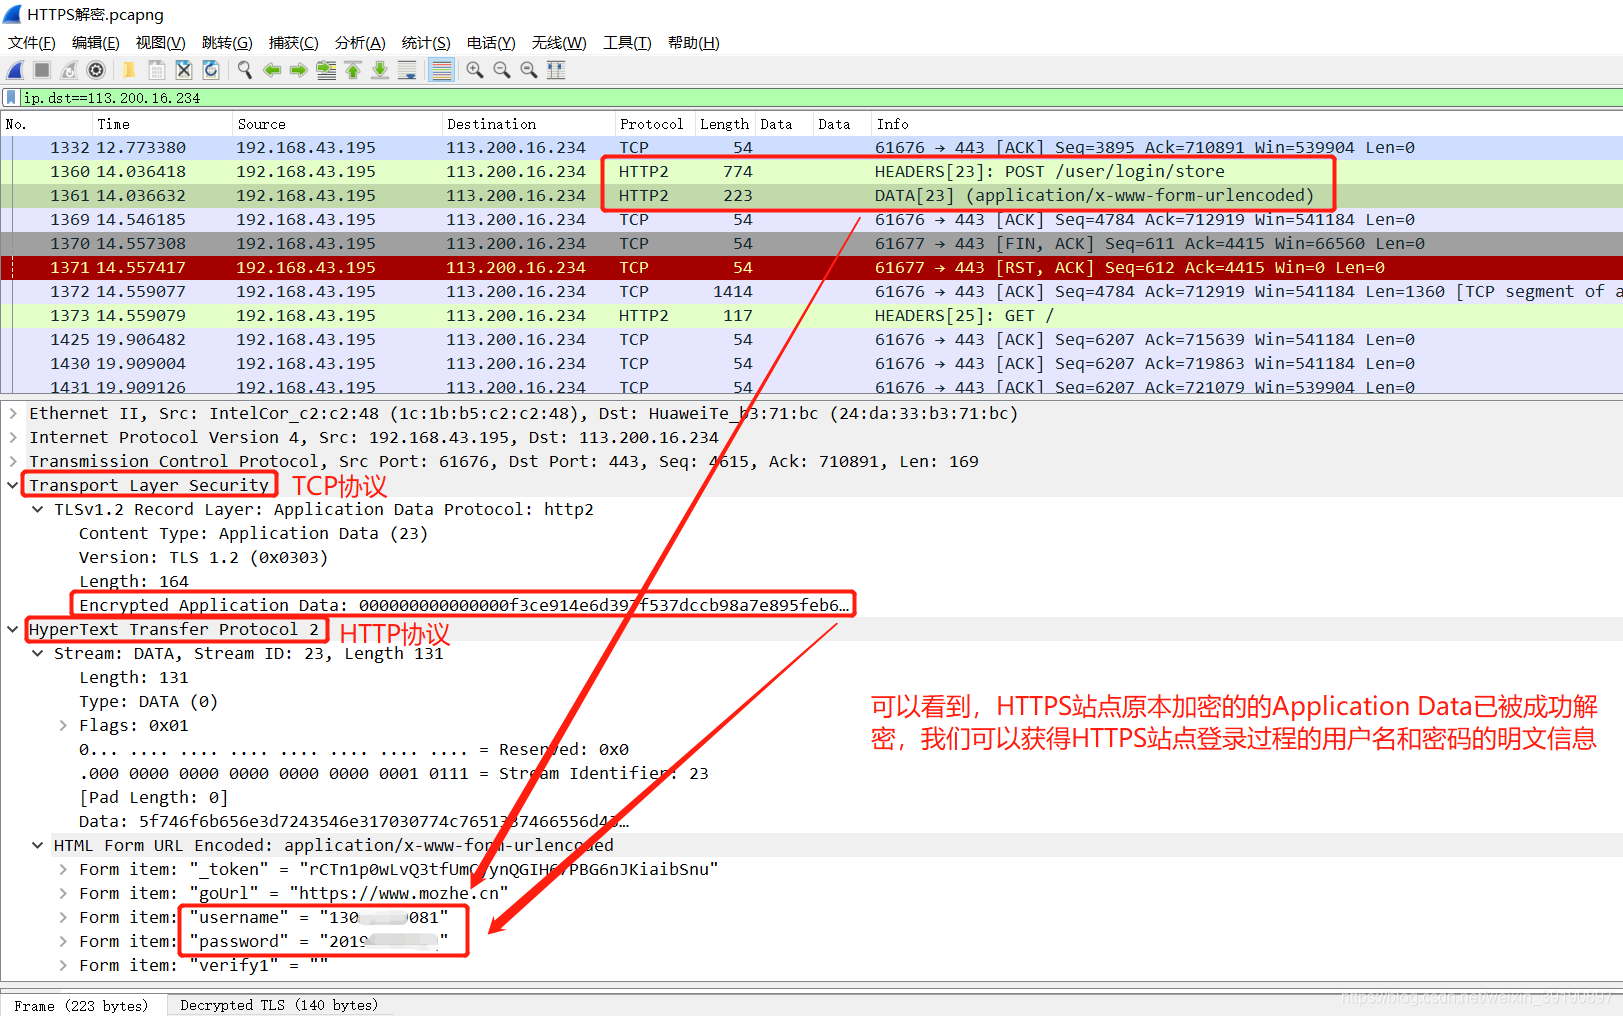
Task: Switch to Decrypted TLS (140 bytes) tab
Action: 279,1005
